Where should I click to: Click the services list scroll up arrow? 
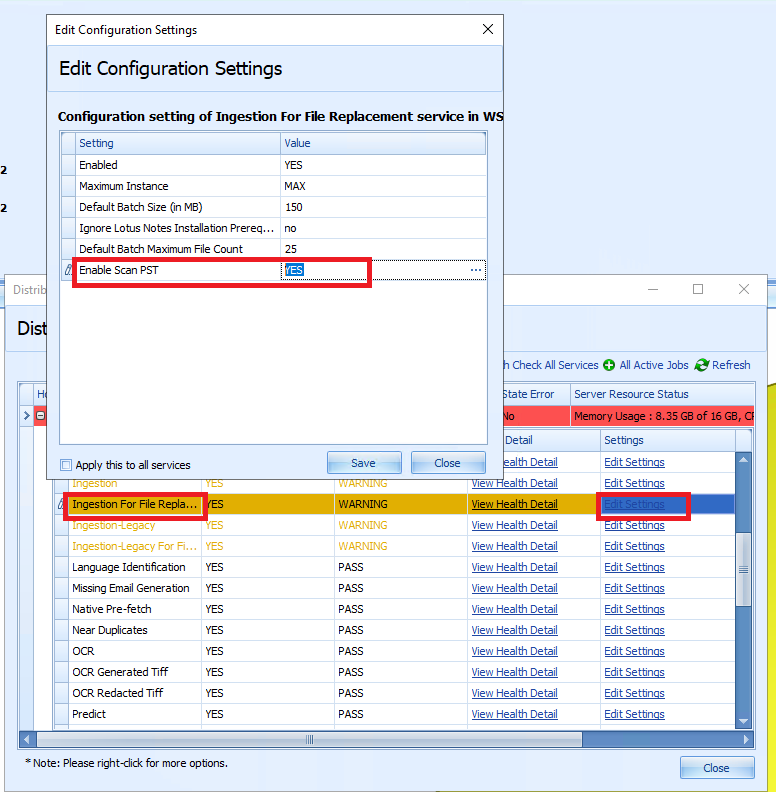(743, 460)
